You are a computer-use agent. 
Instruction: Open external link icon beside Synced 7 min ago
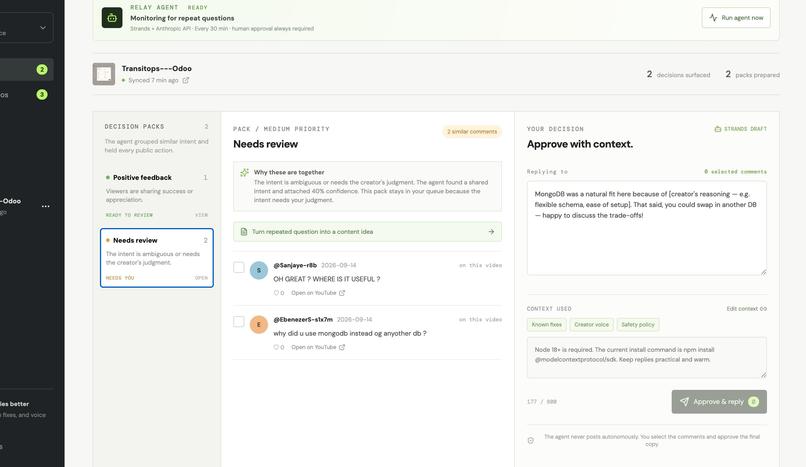pyautogui.click(x=186, y=80)
